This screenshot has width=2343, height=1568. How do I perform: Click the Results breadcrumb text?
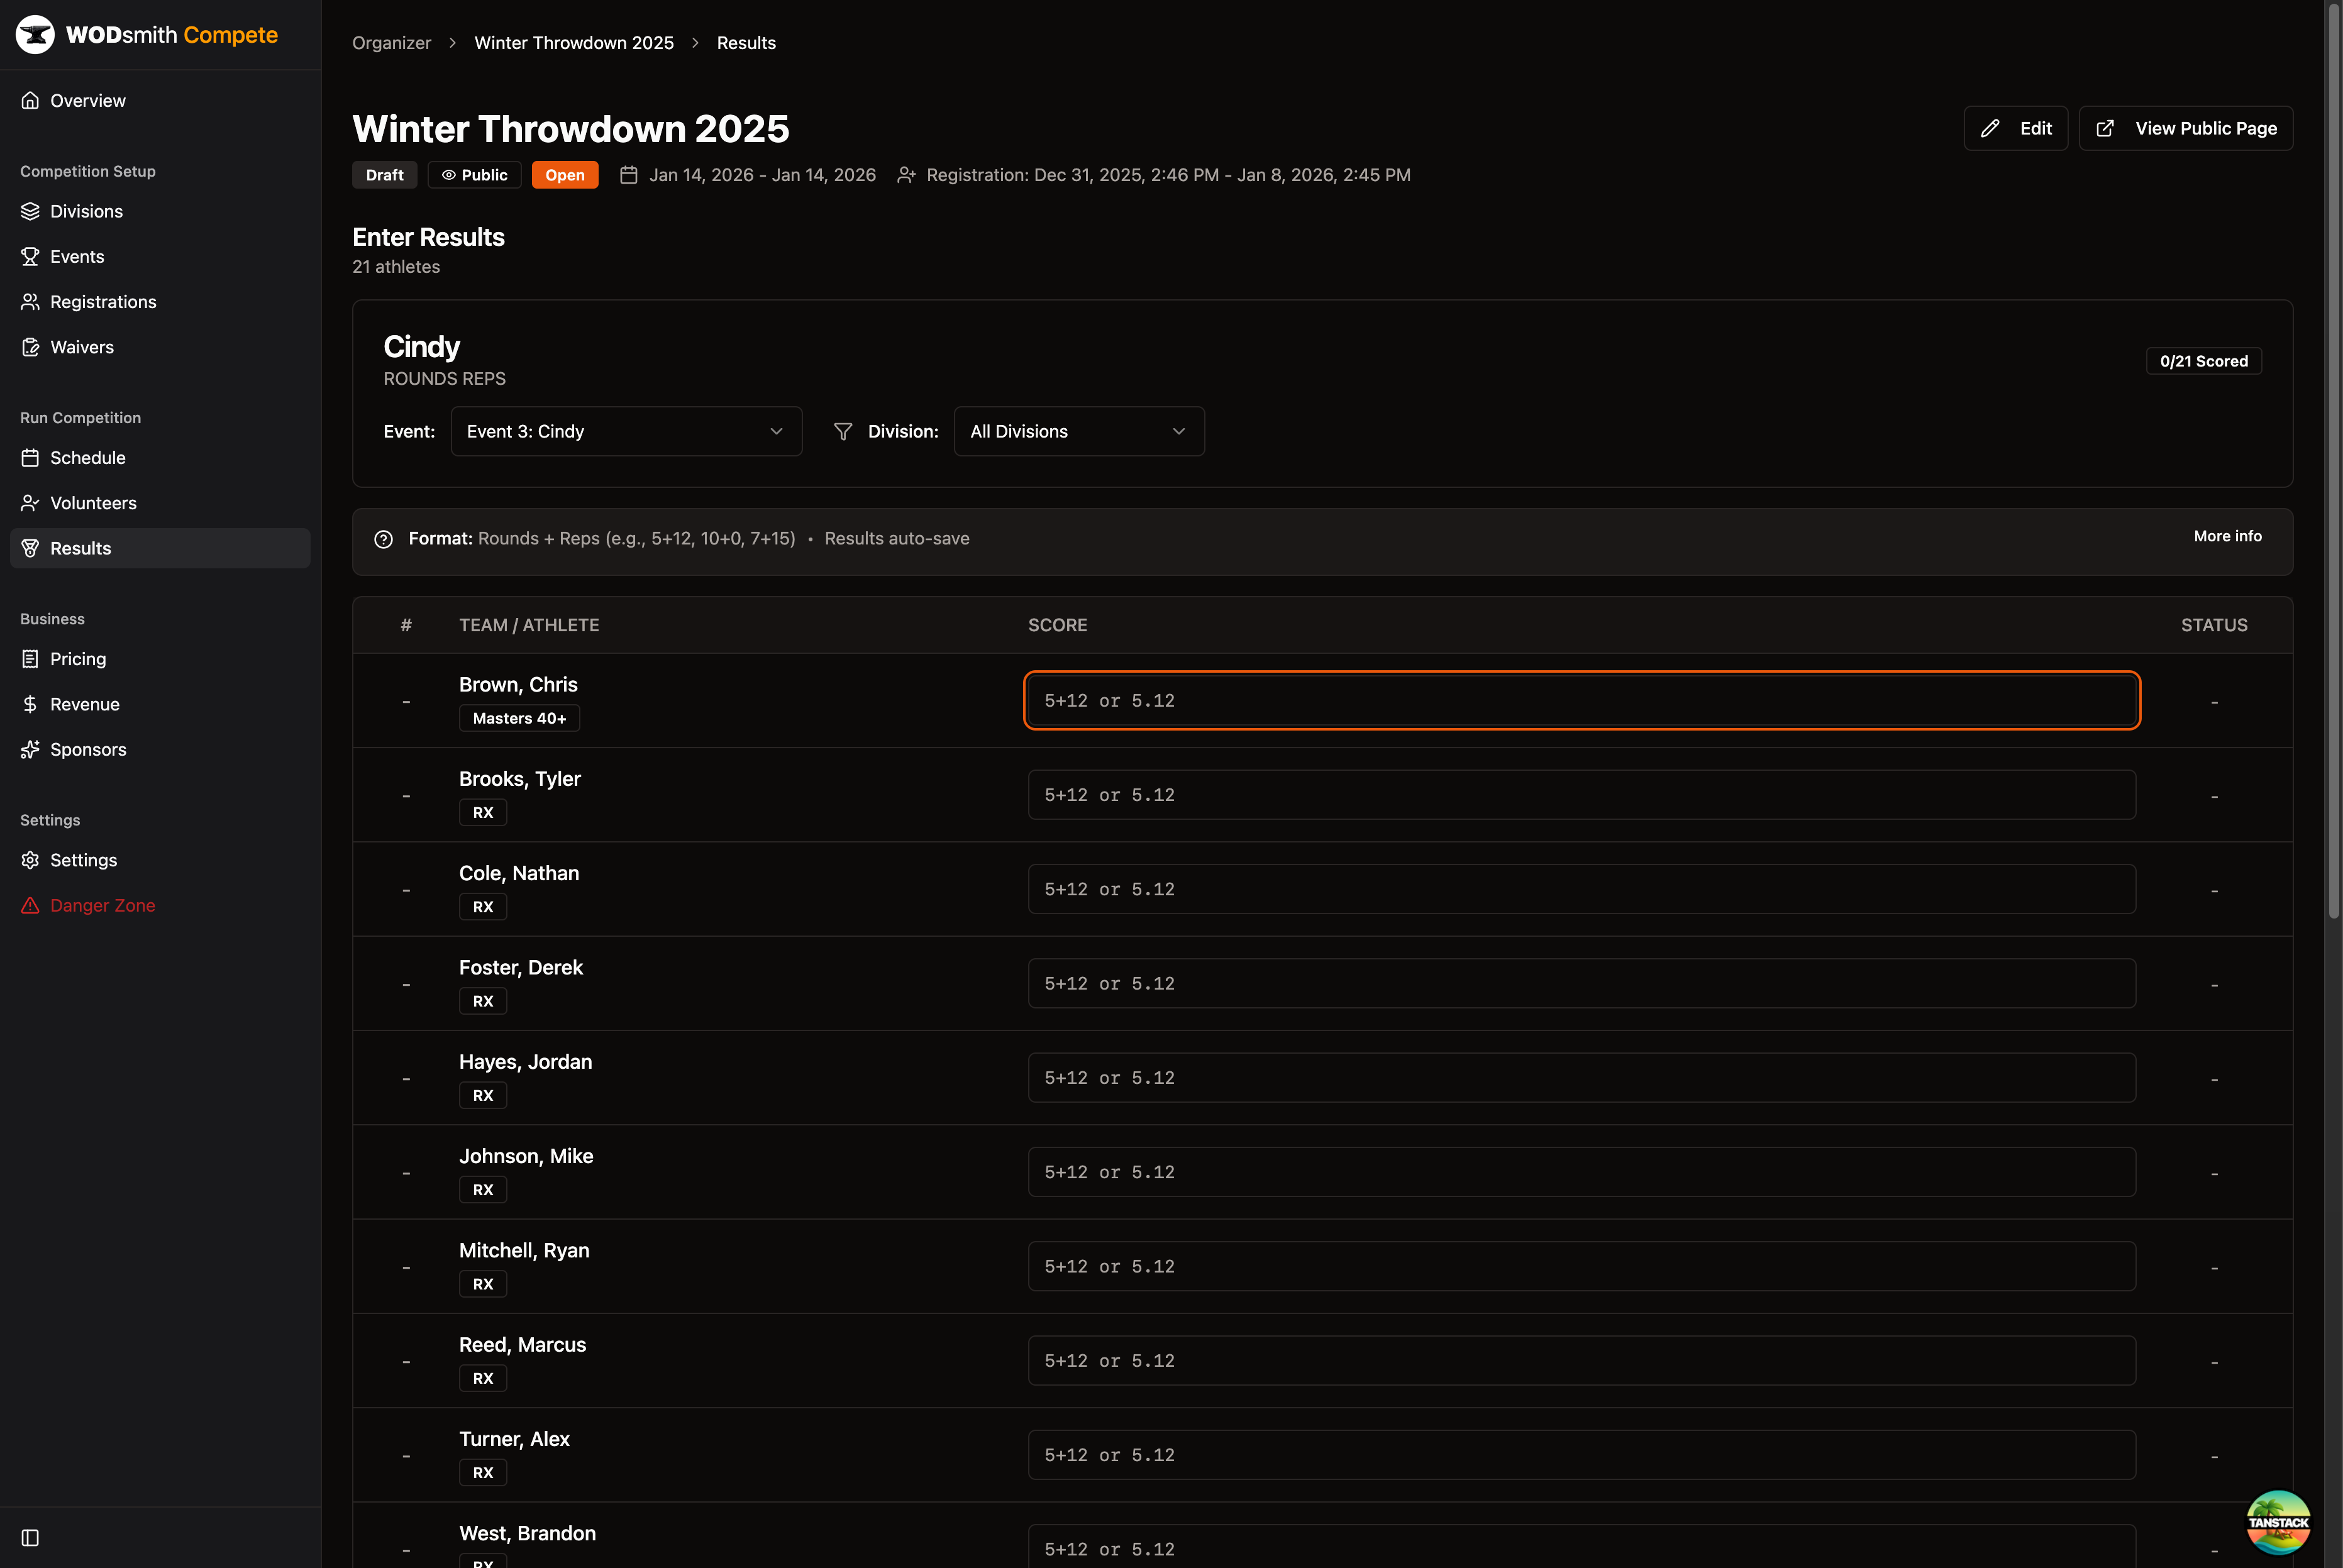pos(746,43)
